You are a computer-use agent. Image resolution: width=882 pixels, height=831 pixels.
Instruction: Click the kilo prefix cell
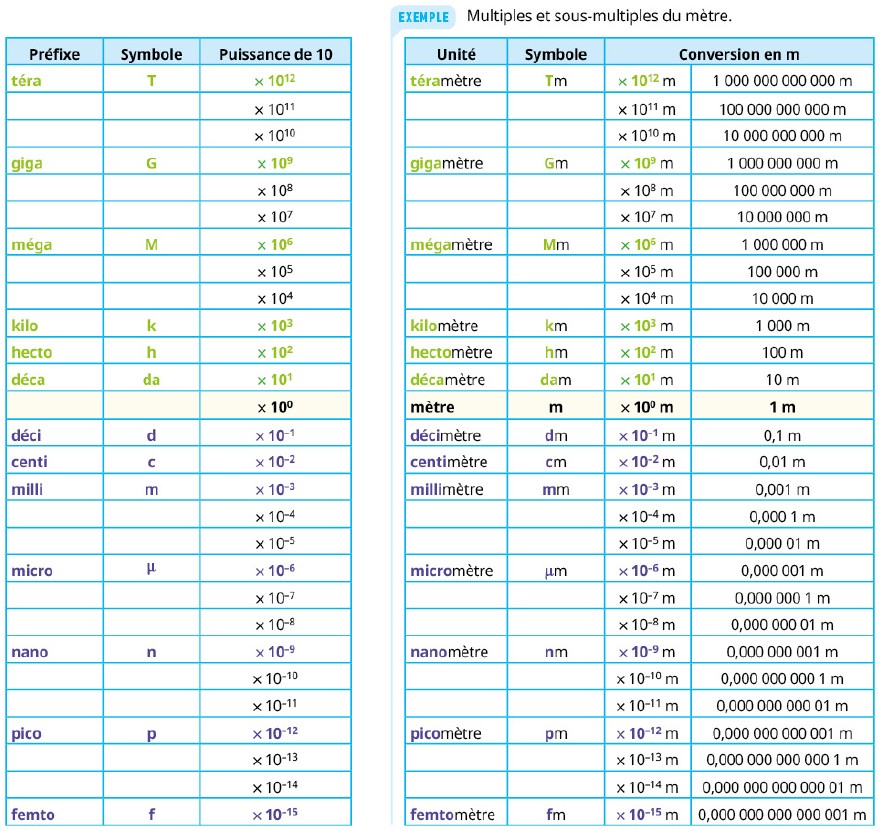(x=55, y=325)
